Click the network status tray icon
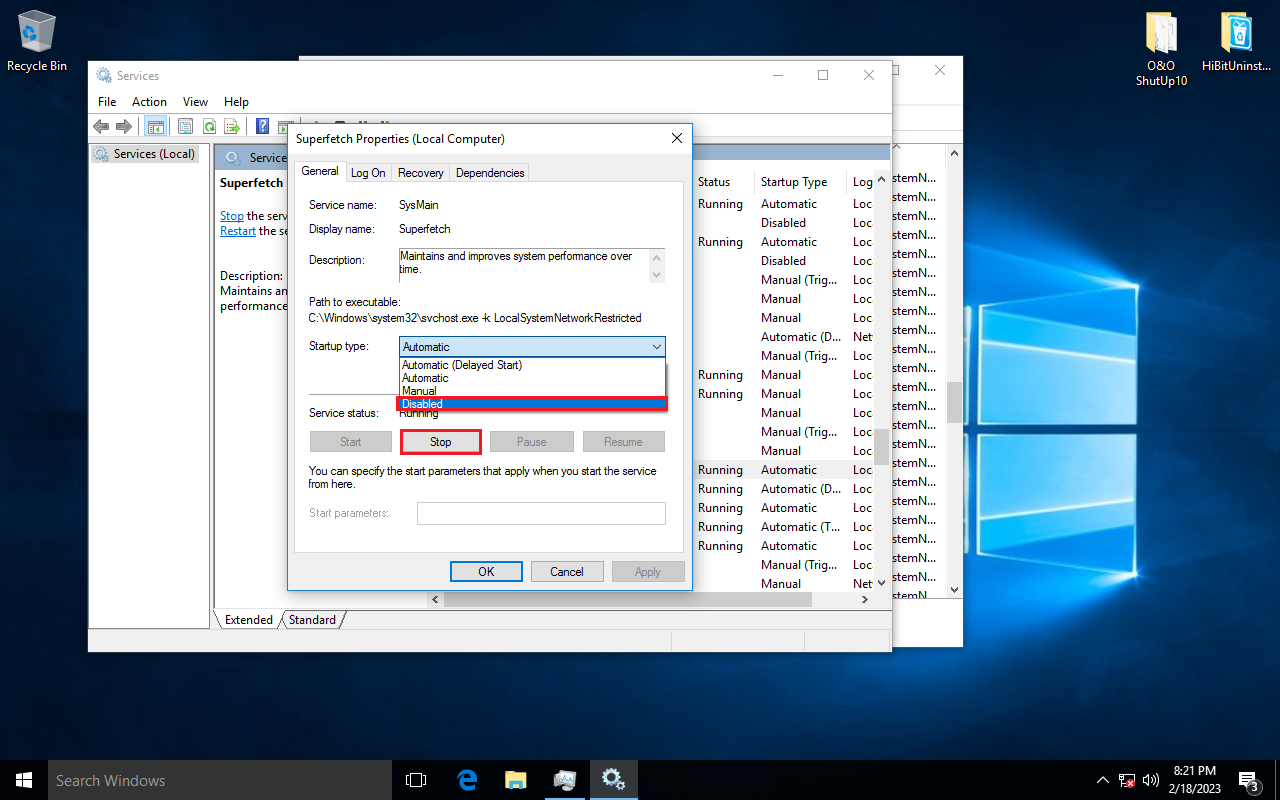This screenshot has height=800, width=1280. pos(1127,780)
